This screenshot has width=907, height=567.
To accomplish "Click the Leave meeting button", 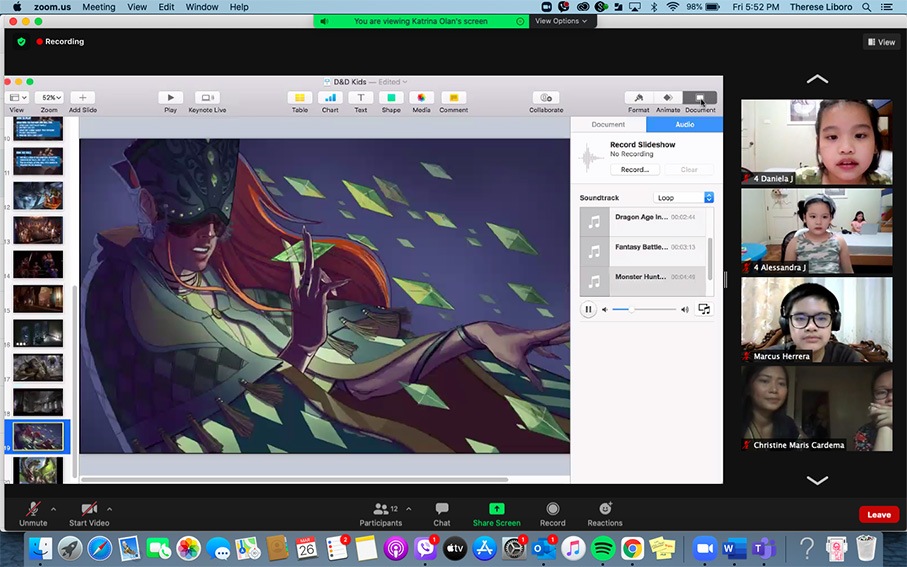I will click(879, 514).
